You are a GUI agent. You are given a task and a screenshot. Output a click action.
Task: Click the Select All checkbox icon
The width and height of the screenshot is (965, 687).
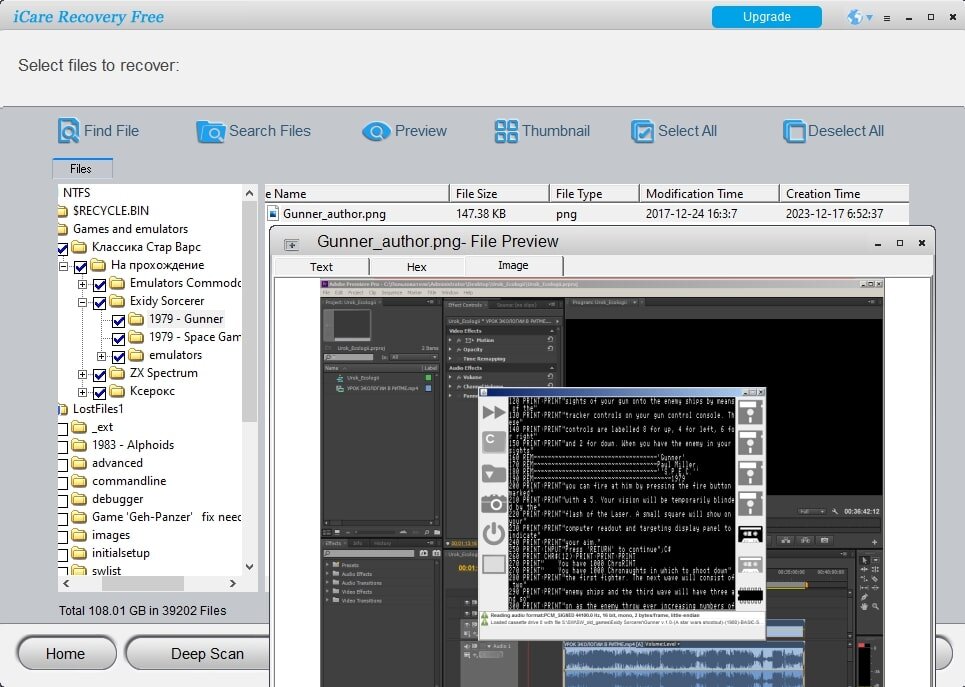coord(643,131)
